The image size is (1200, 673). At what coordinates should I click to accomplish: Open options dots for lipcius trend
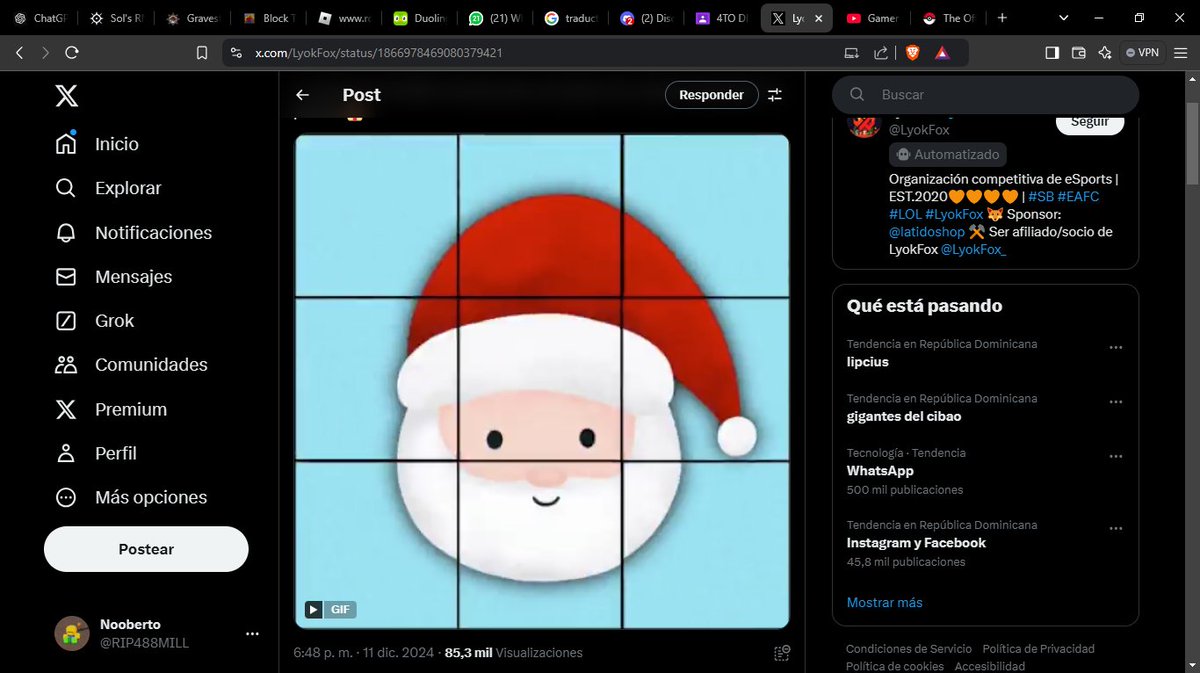pos(1116,347)
